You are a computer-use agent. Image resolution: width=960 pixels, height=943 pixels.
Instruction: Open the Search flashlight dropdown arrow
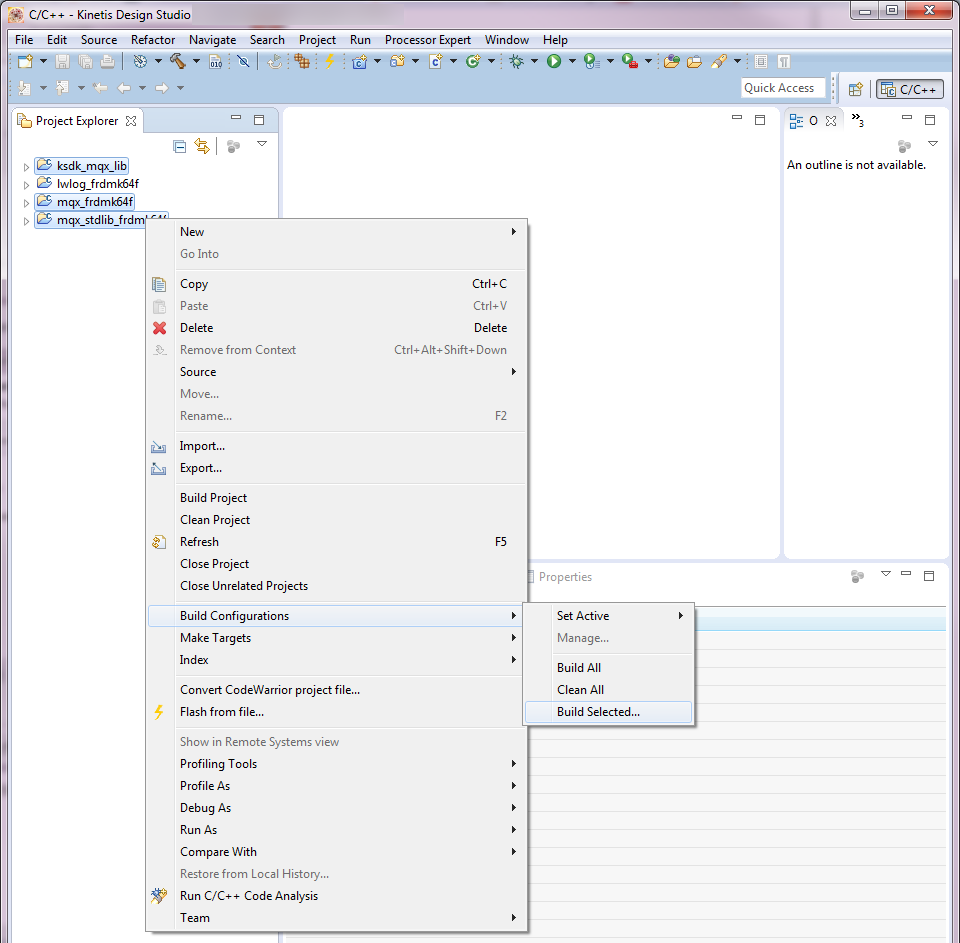tap(737, 61)
